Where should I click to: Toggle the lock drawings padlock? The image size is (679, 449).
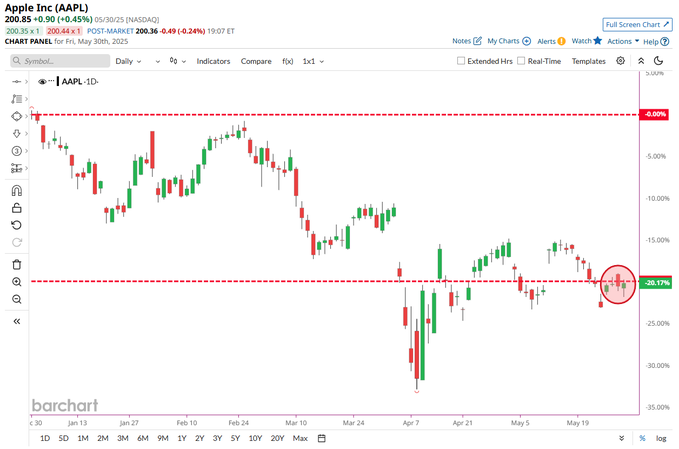coord(16,208)
